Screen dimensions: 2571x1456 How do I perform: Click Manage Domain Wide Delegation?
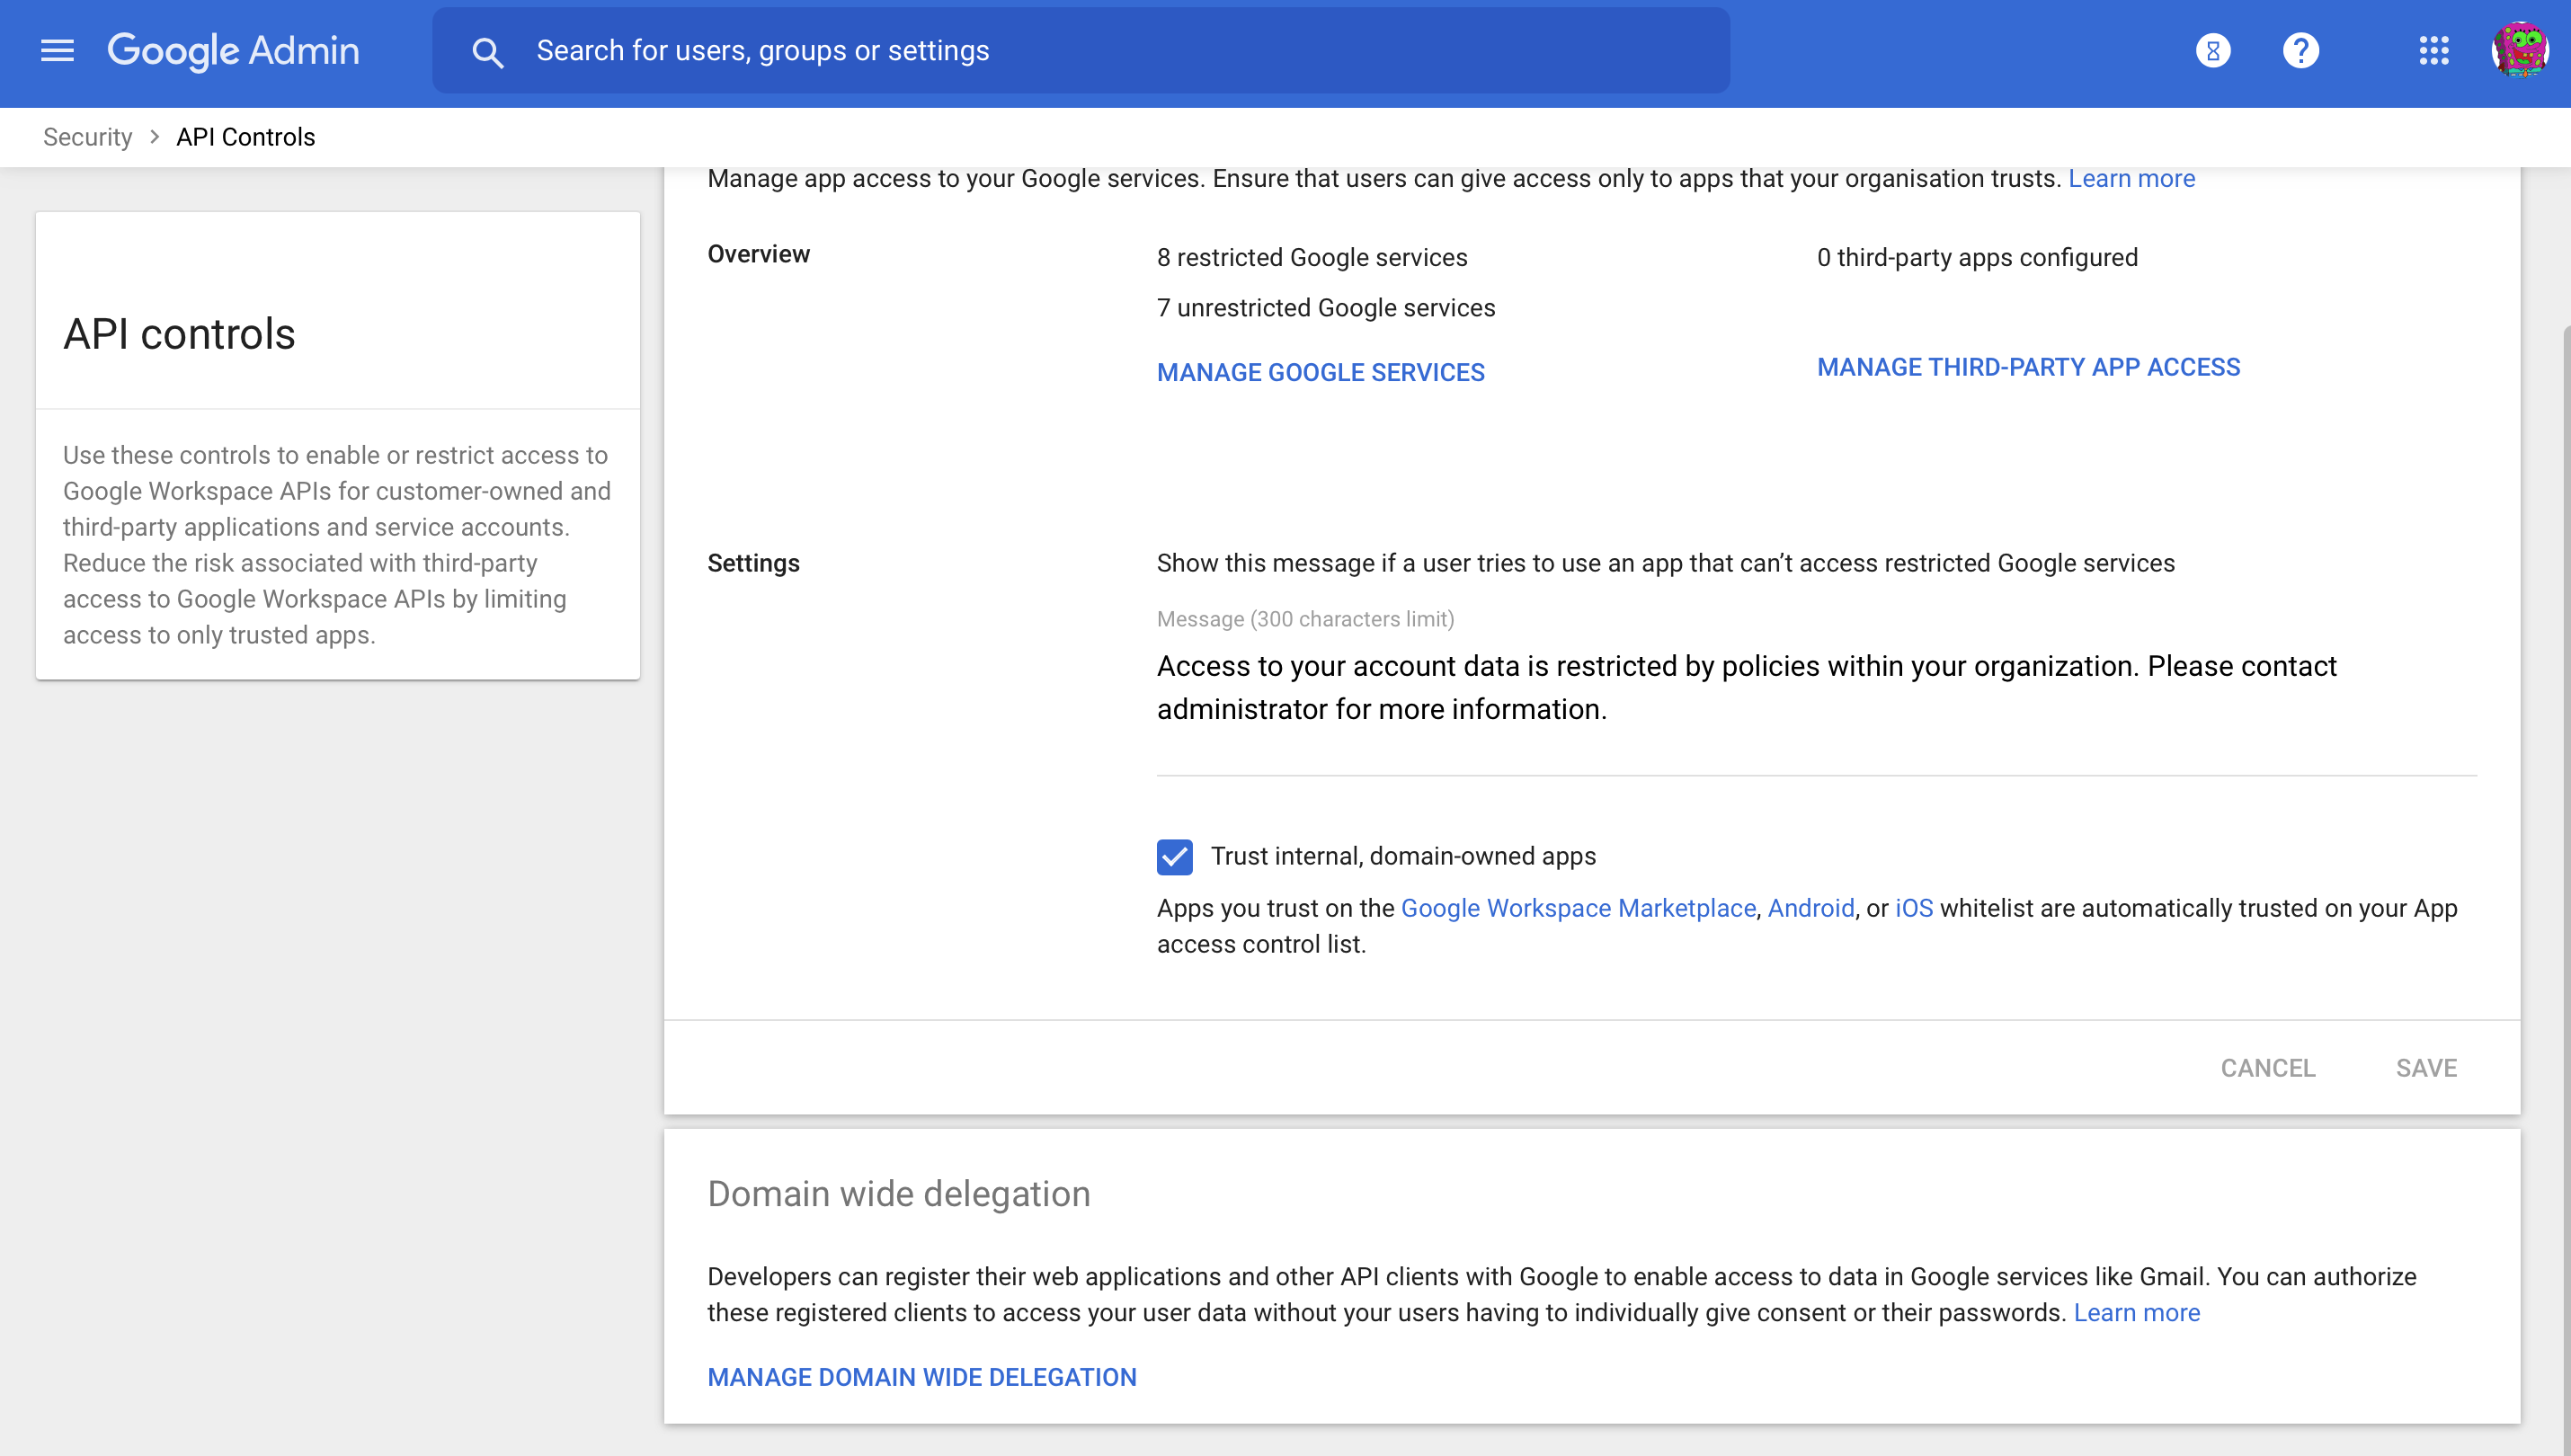[x=922, y=1377]
